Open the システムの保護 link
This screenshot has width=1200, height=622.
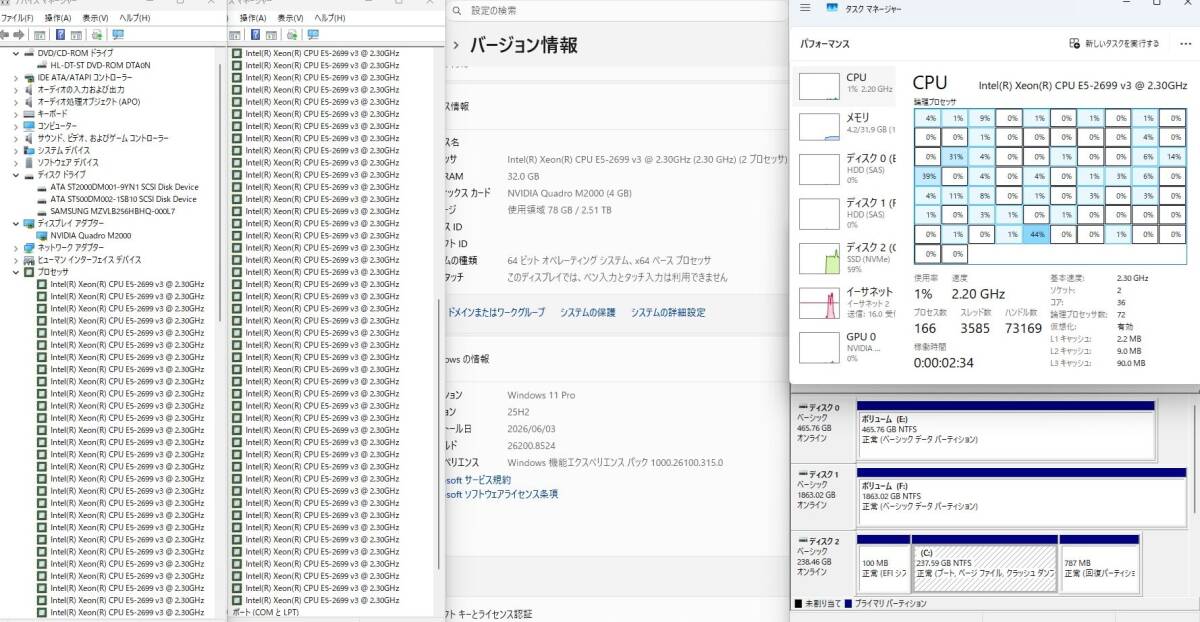[x=588, y=312]
